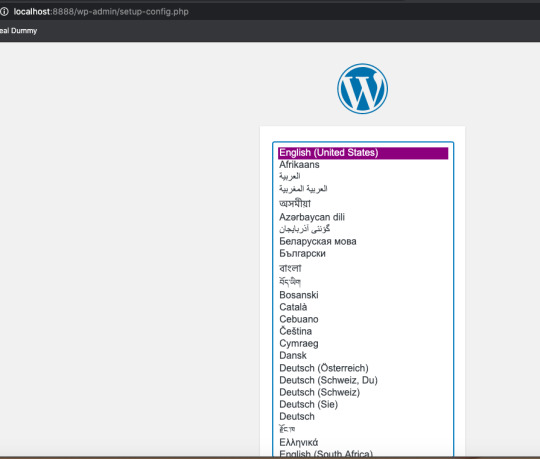The height and width of the screenshot is (459, 540).
Task: Select Cymraeg language option
Action: pos(363,343)
